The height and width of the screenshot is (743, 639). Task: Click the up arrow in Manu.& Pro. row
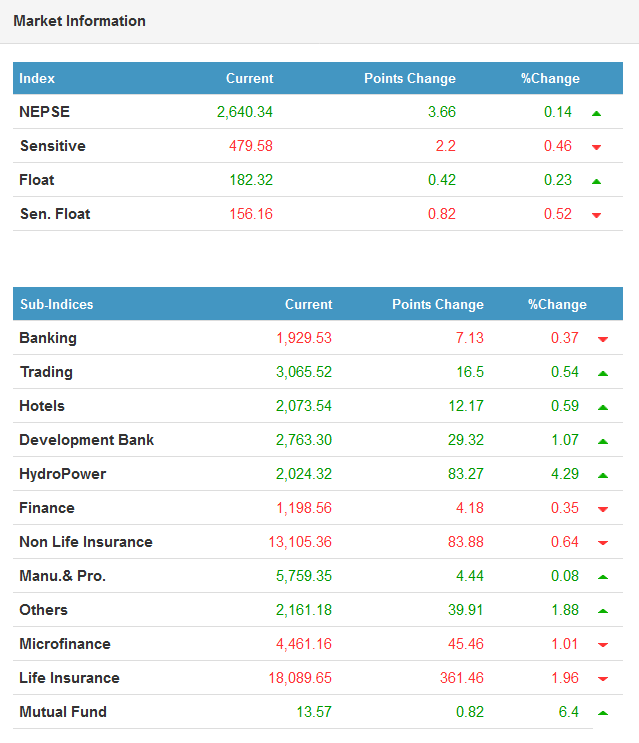click(x=603, y=577)
